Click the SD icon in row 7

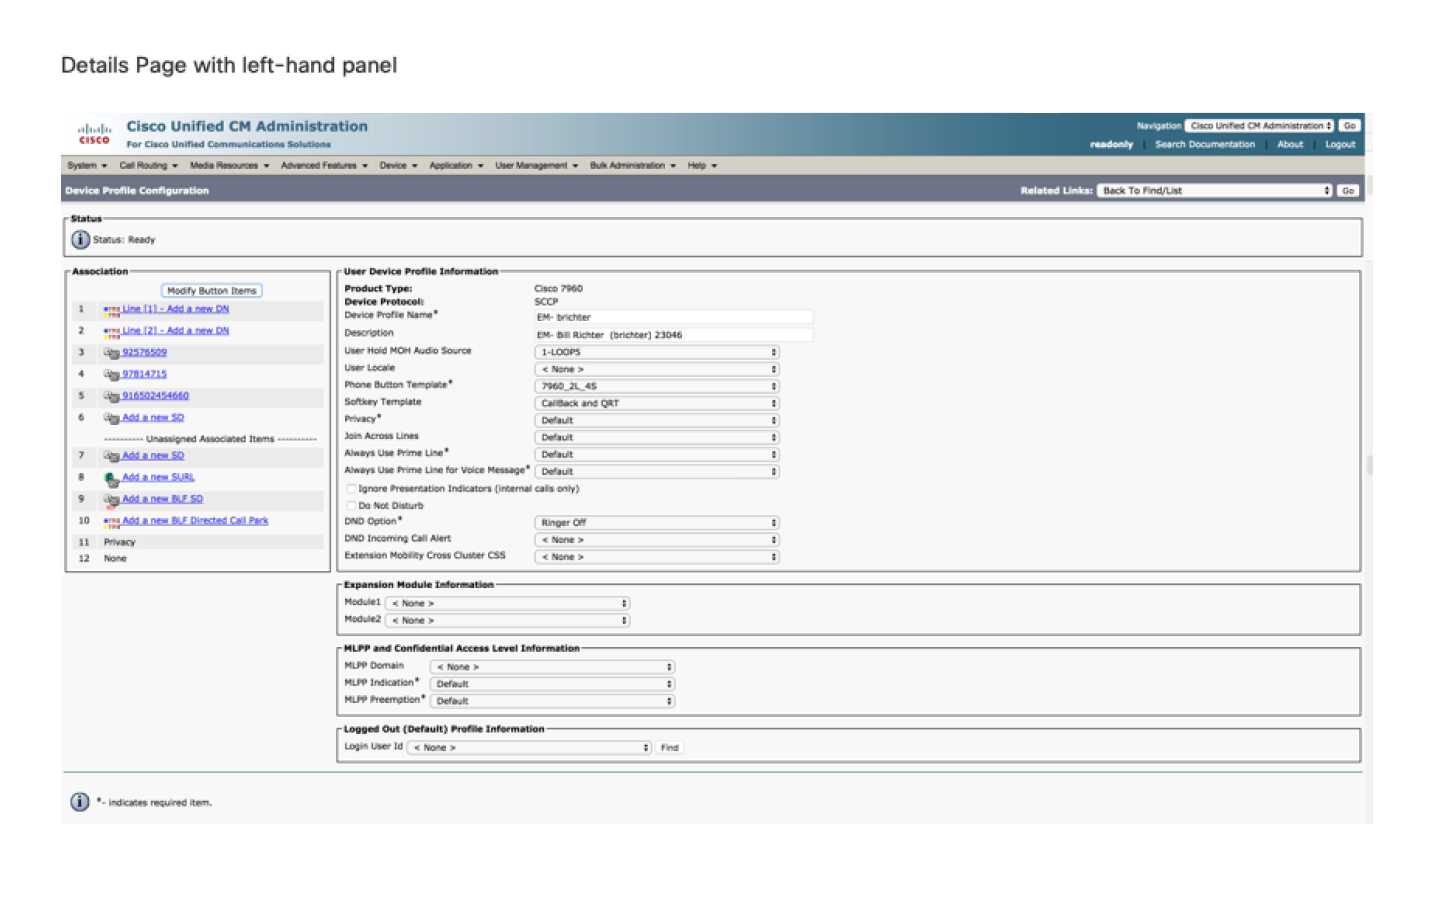111,456
